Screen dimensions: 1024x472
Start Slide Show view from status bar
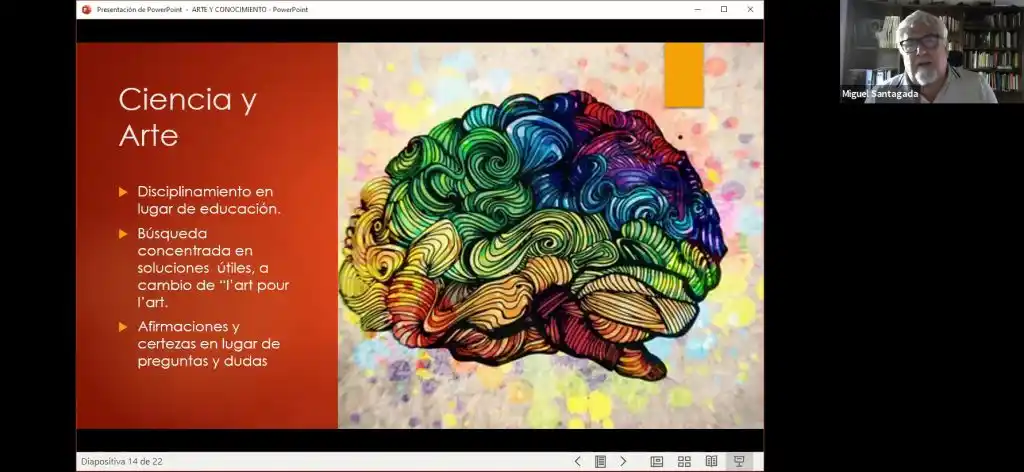pyautogui.click(x=739, y=461)
